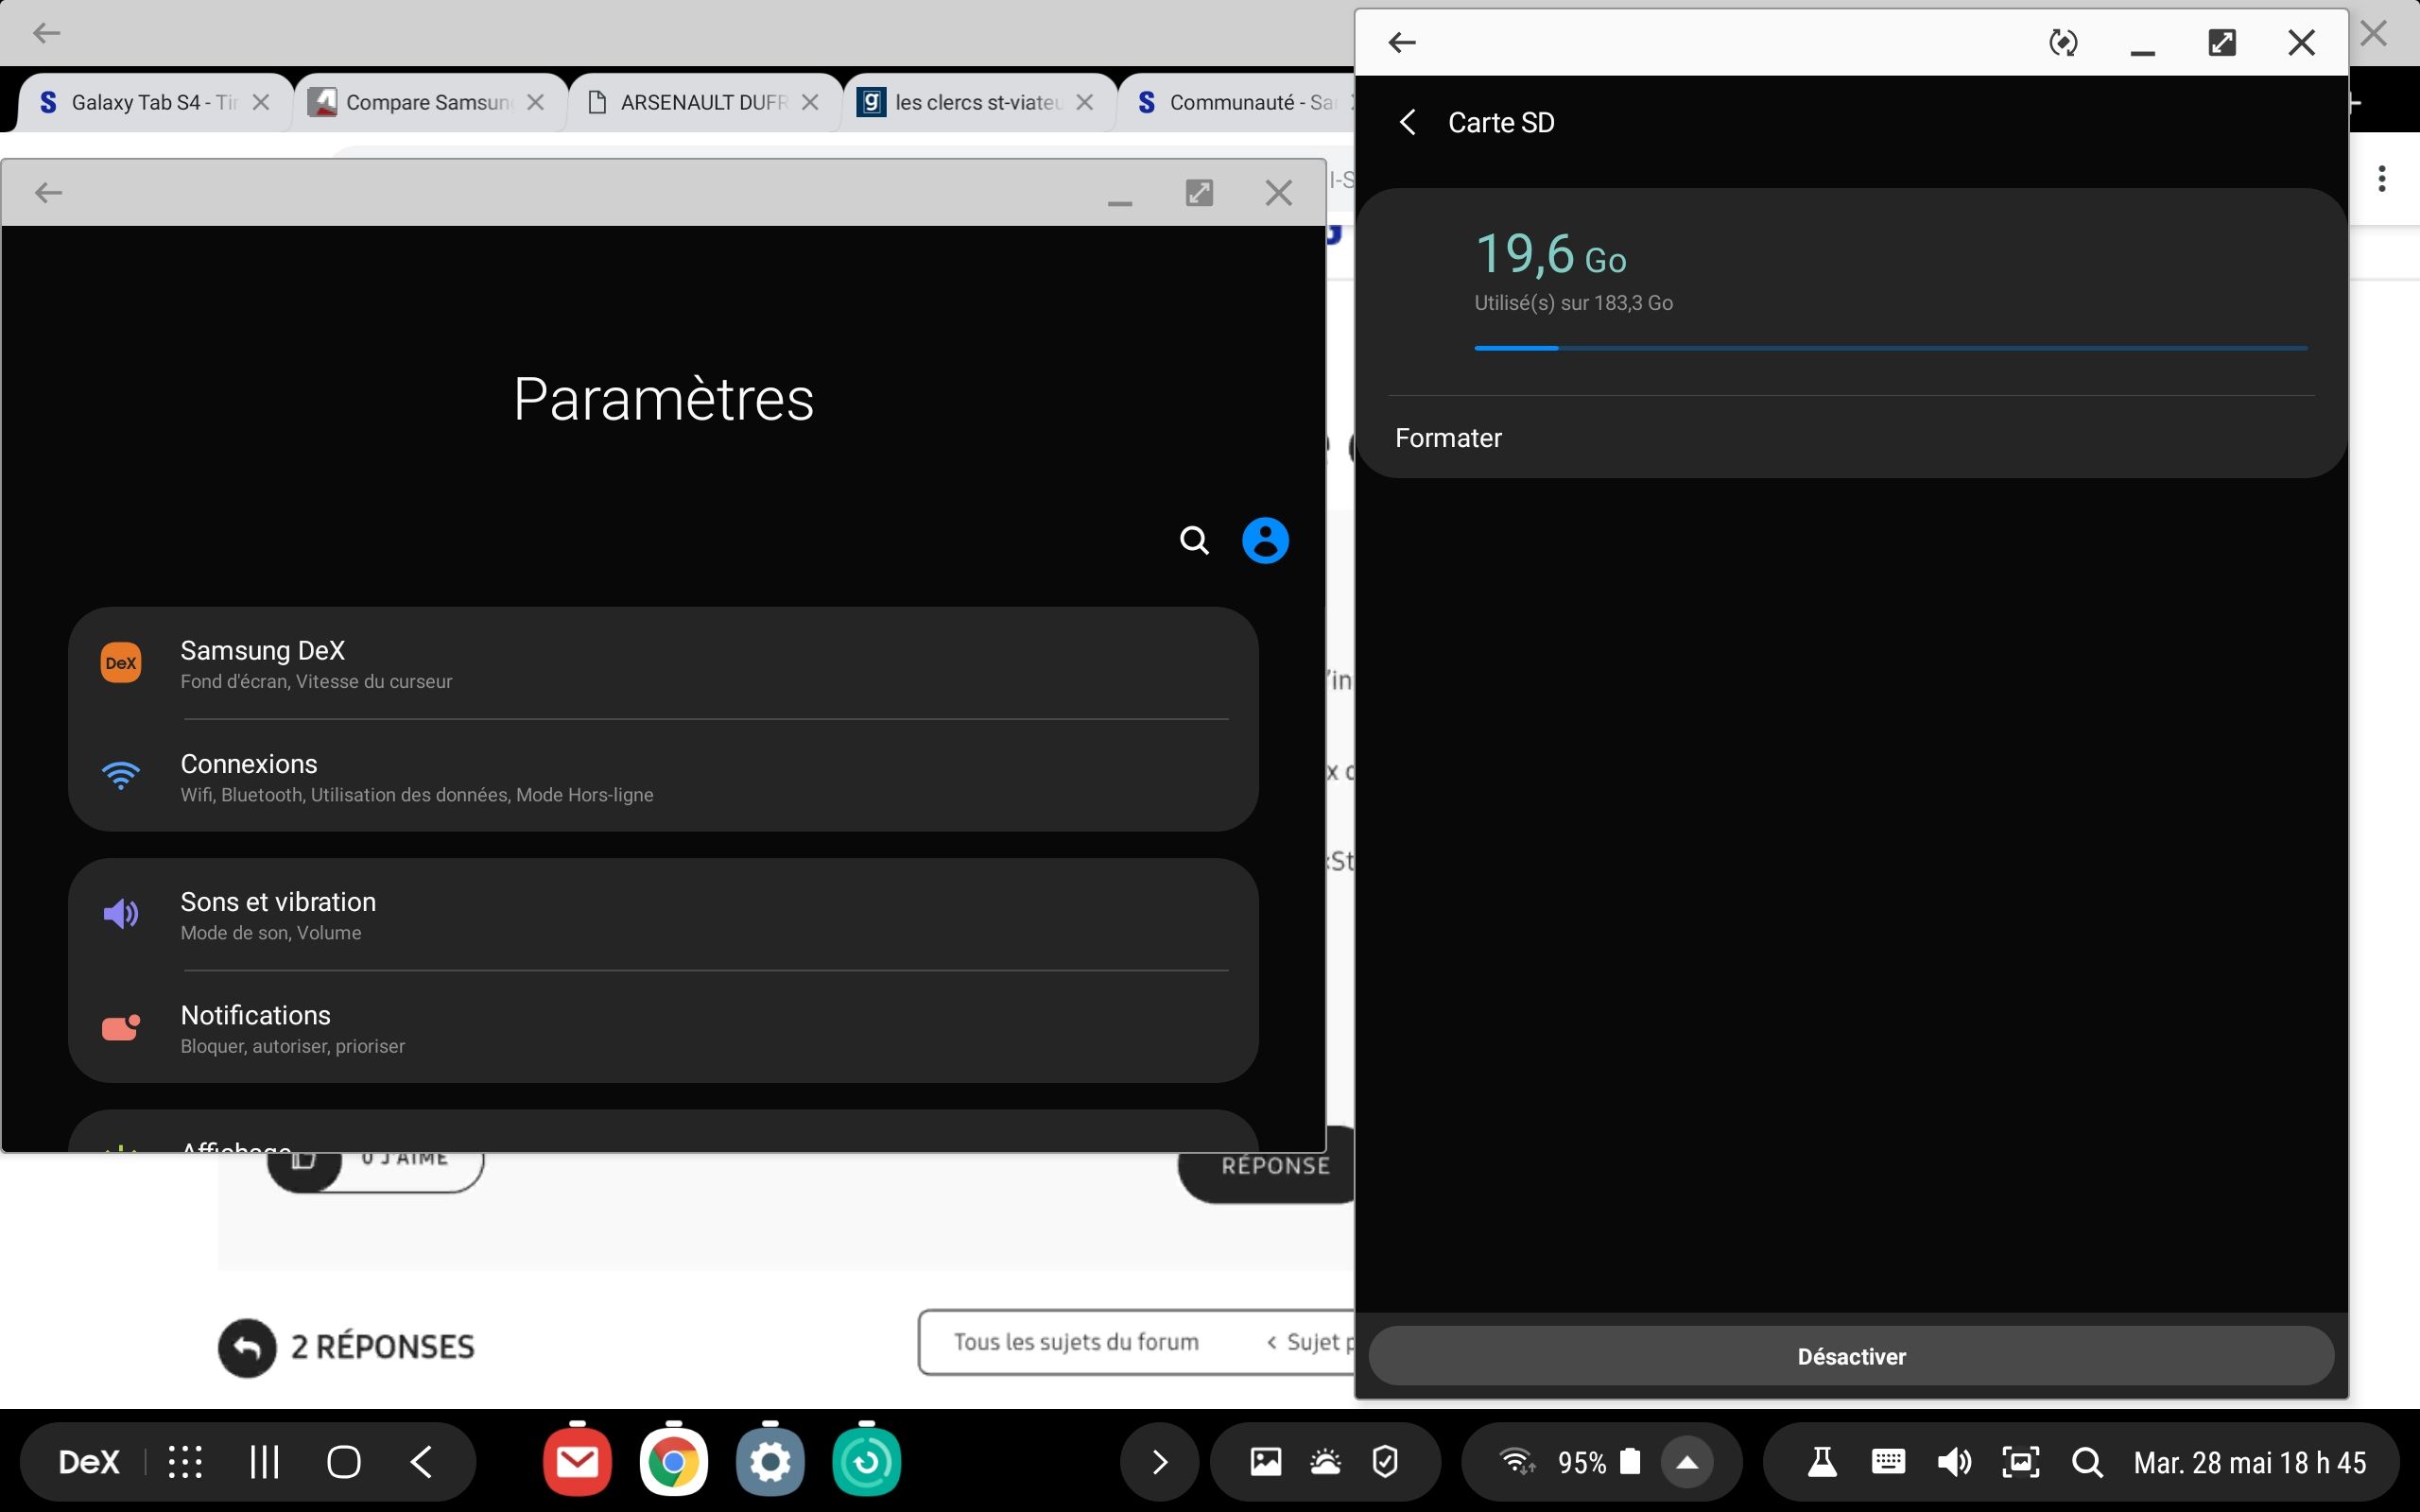
Task: Expand hidden notification icons arrow
Action: click(1159, 1462)
